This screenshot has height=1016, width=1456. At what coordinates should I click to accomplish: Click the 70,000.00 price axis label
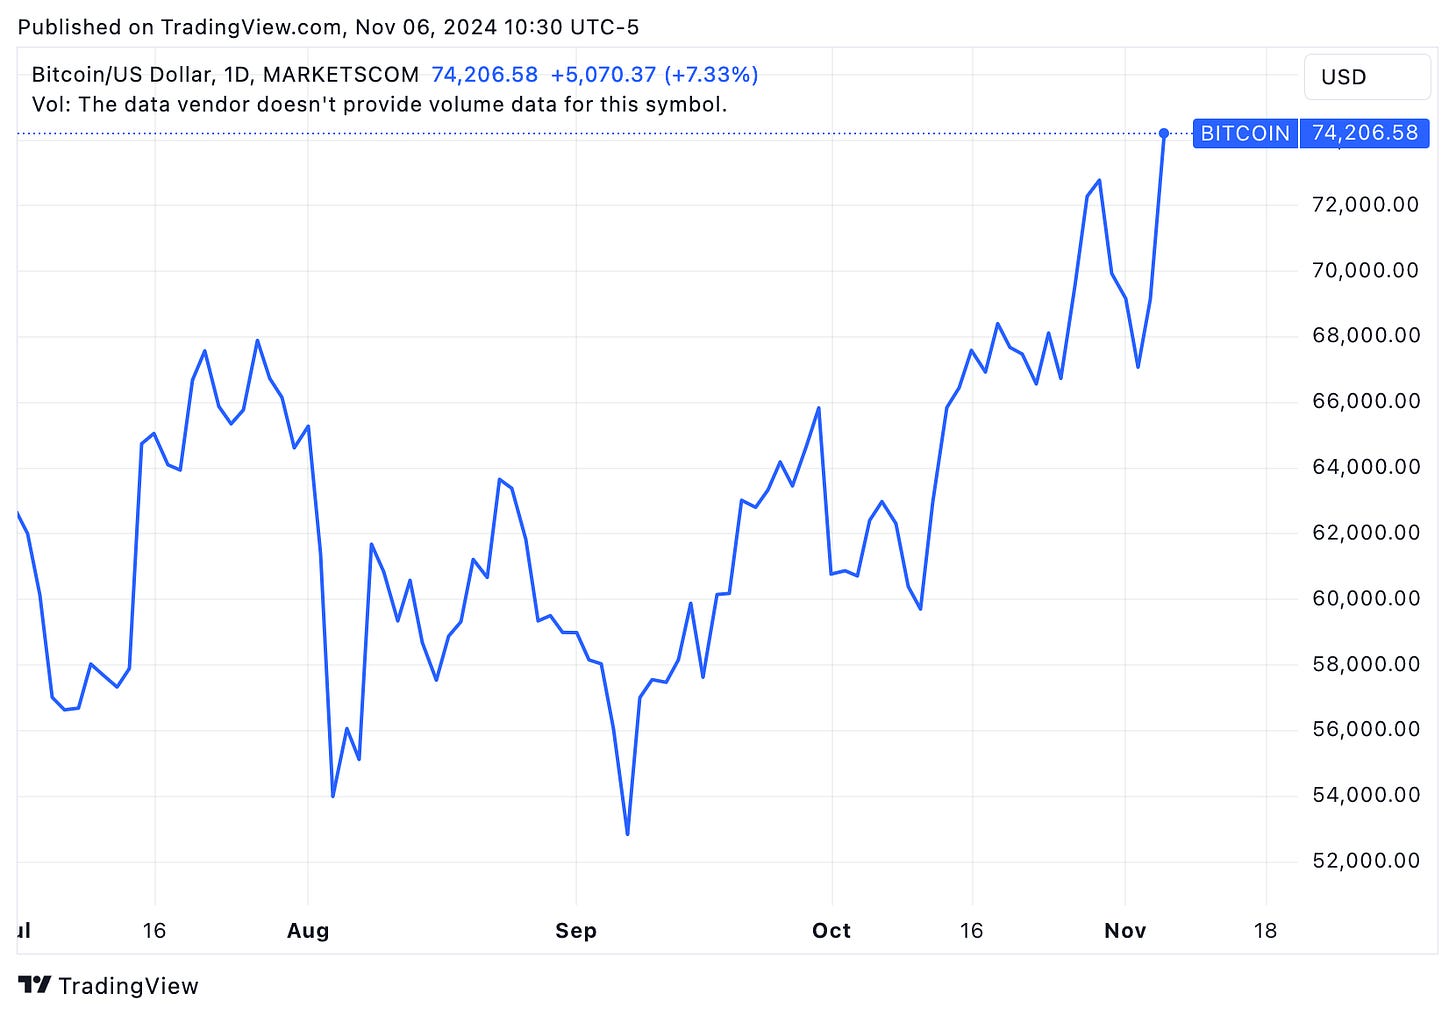[x=1365, y=270]
